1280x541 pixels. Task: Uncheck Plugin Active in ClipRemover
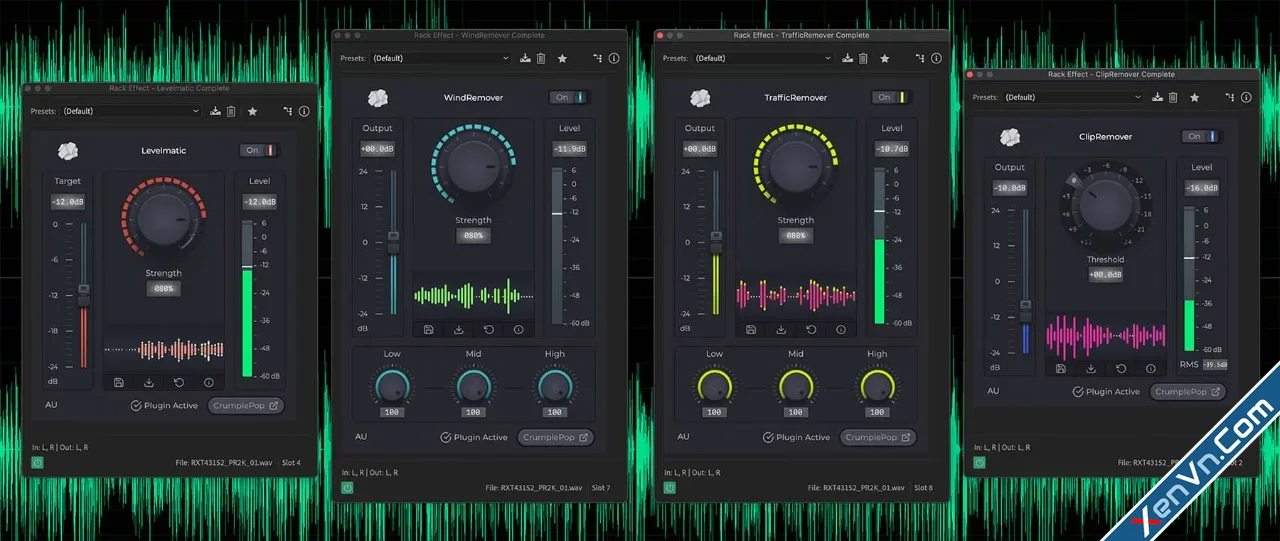[1077, 392]
